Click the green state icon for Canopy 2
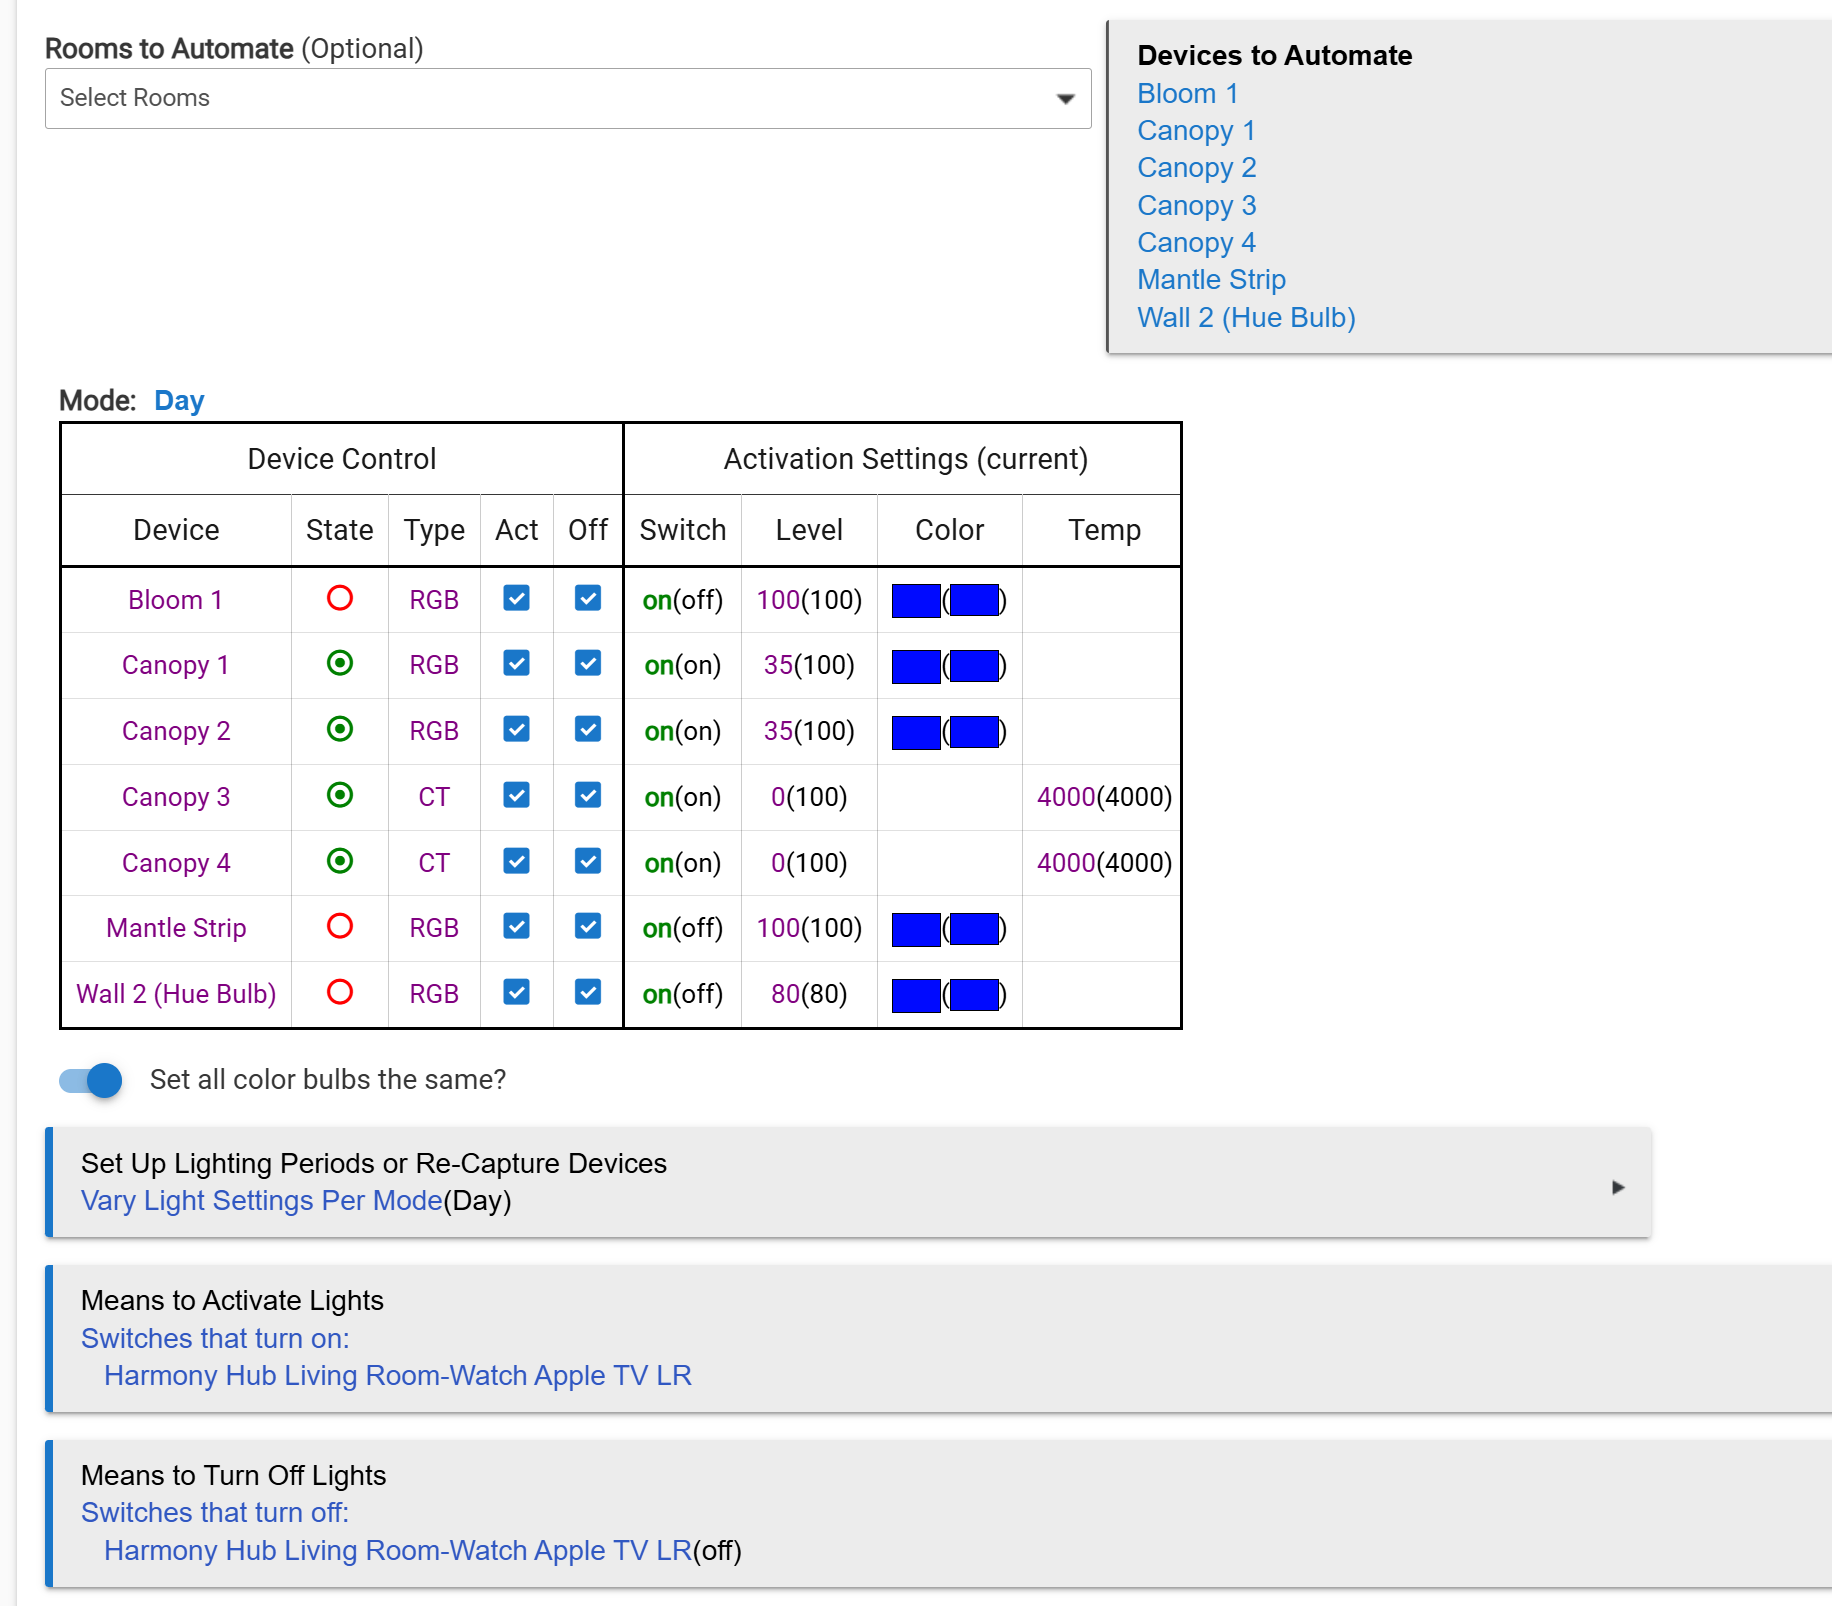1832x1606 pixels. click(x=340, y=730)
